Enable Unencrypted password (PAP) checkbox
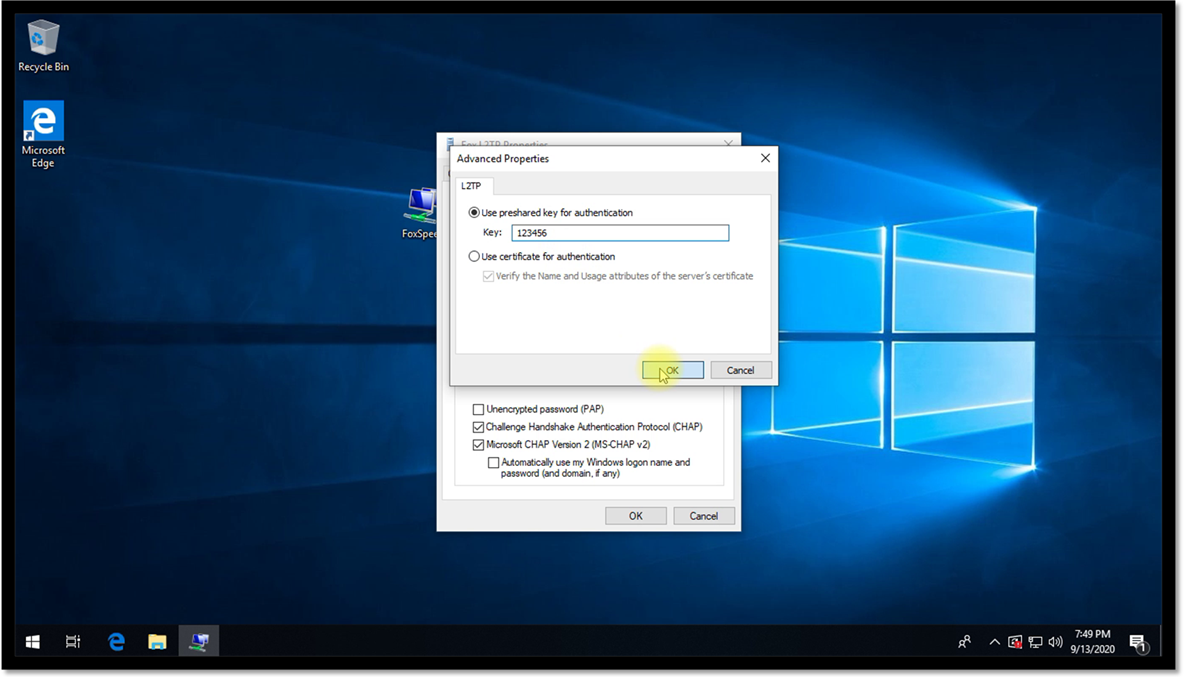The height and width of the screenshot is (677, 1184). coord(479,410)
